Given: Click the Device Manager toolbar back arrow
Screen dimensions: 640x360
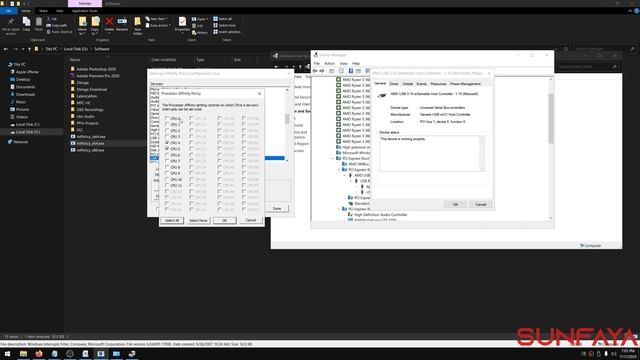Looking at the screenshot, I should pyautogui.click(x=315, y=71).
